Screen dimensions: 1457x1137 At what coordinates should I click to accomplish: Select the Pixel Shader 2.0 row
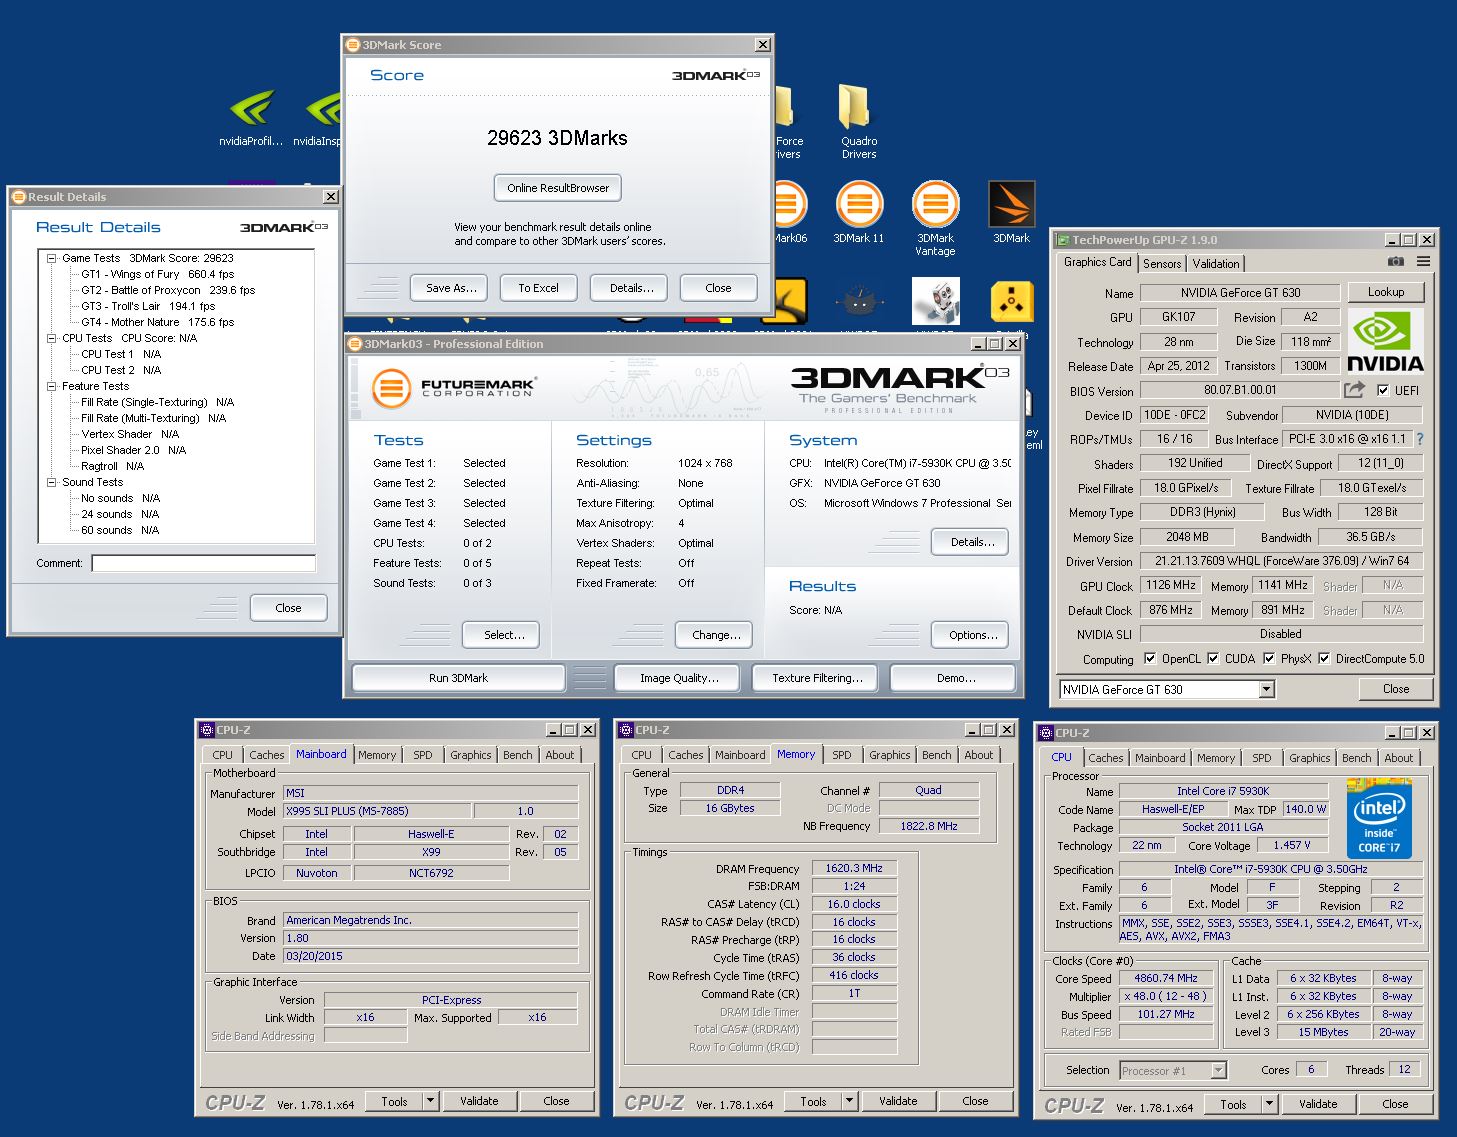click(134, 450)
